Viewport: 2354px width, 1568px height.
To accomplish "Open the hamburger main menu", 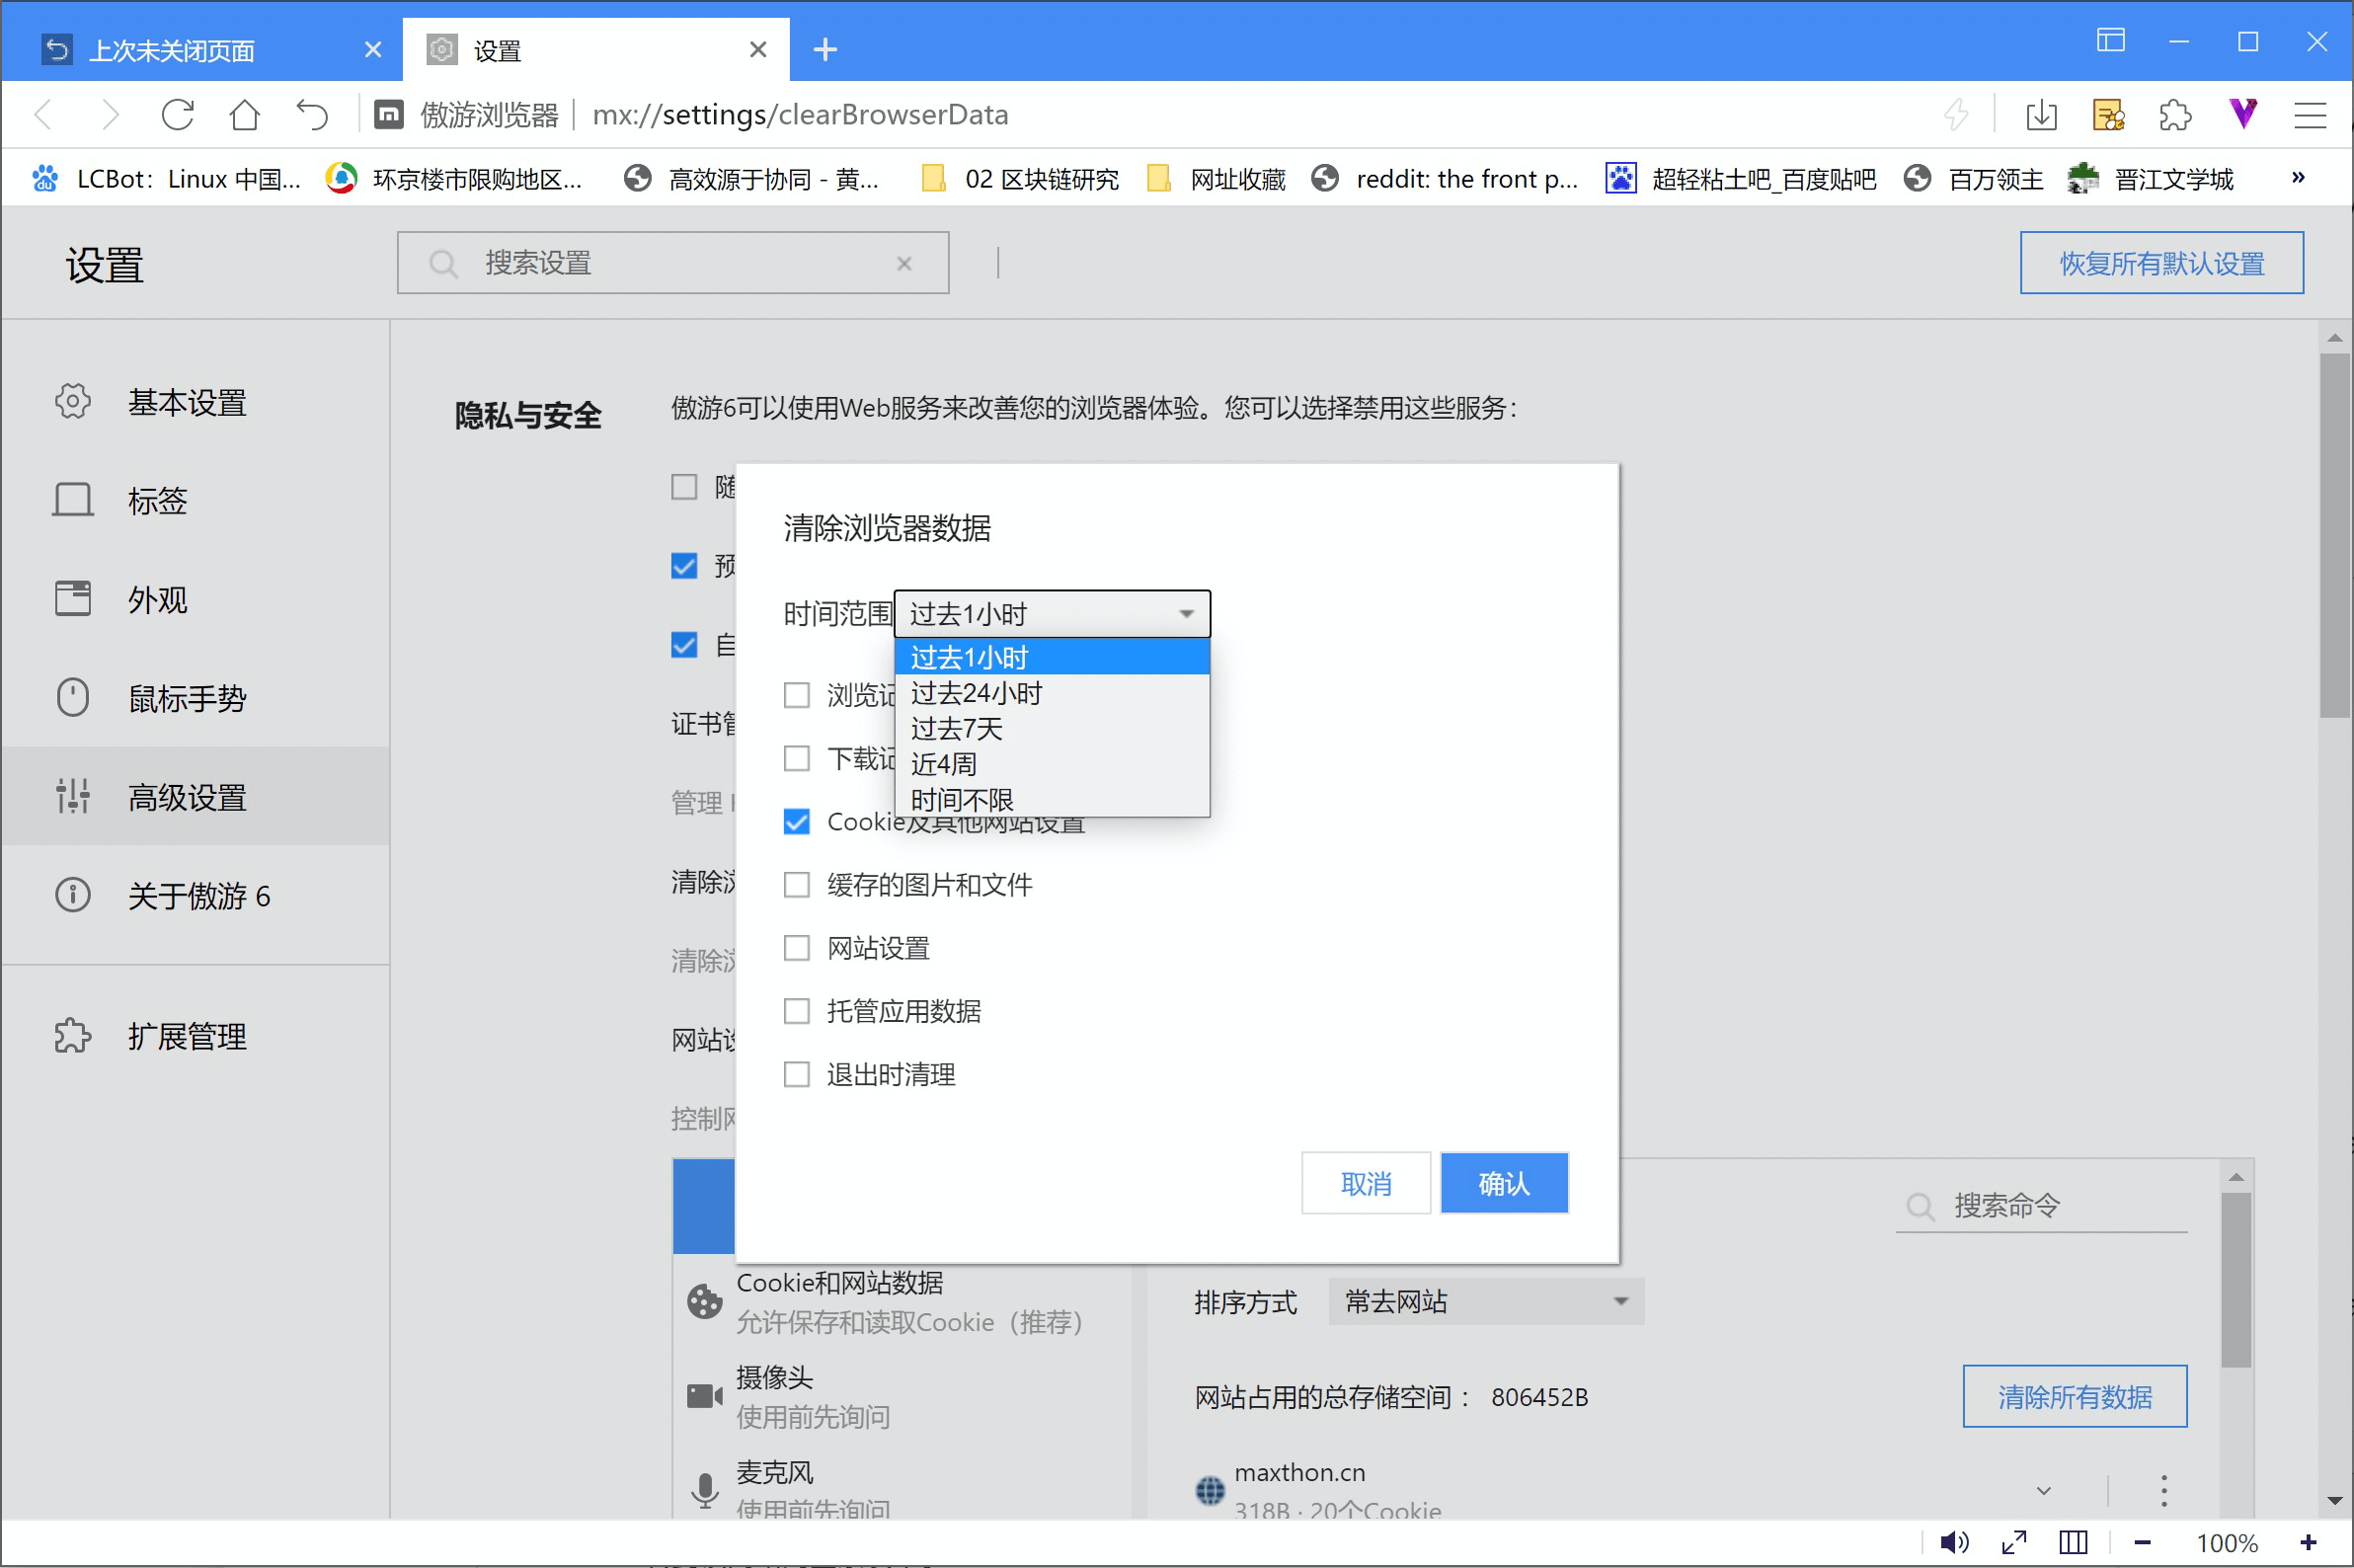I will pyautogui.click(x=2310, y=115).
